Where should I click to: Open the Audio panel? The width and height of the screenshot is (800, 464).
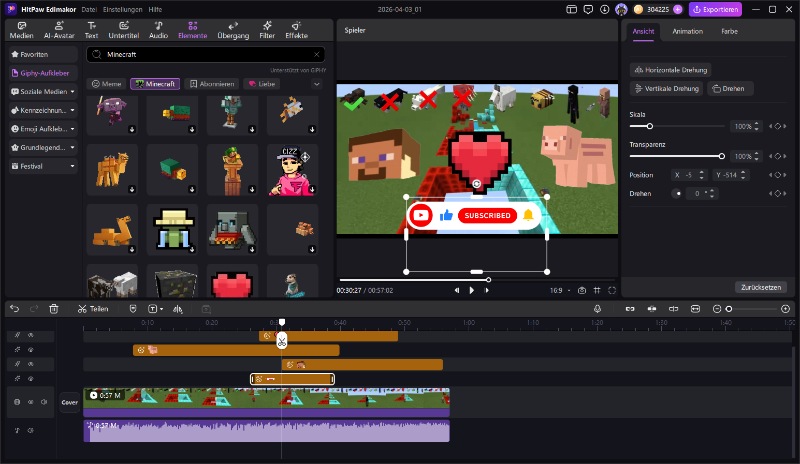tap(158, 30)
